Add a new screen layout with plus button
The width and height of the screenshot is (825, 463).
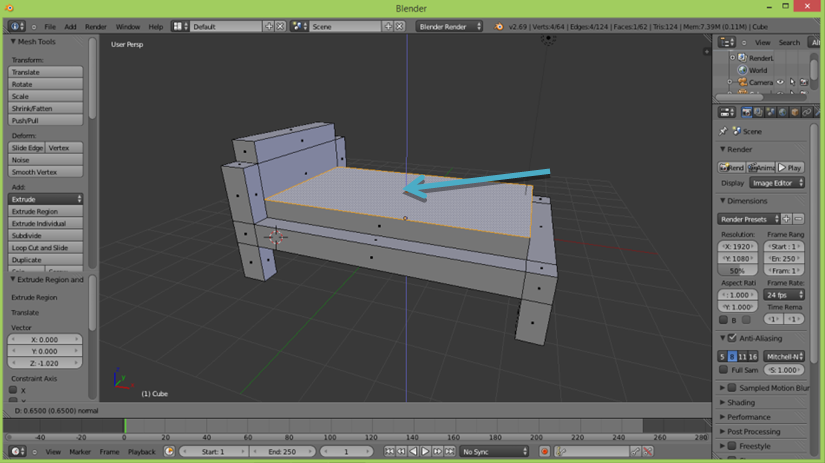pyautogui.click(x=269, y=27)
